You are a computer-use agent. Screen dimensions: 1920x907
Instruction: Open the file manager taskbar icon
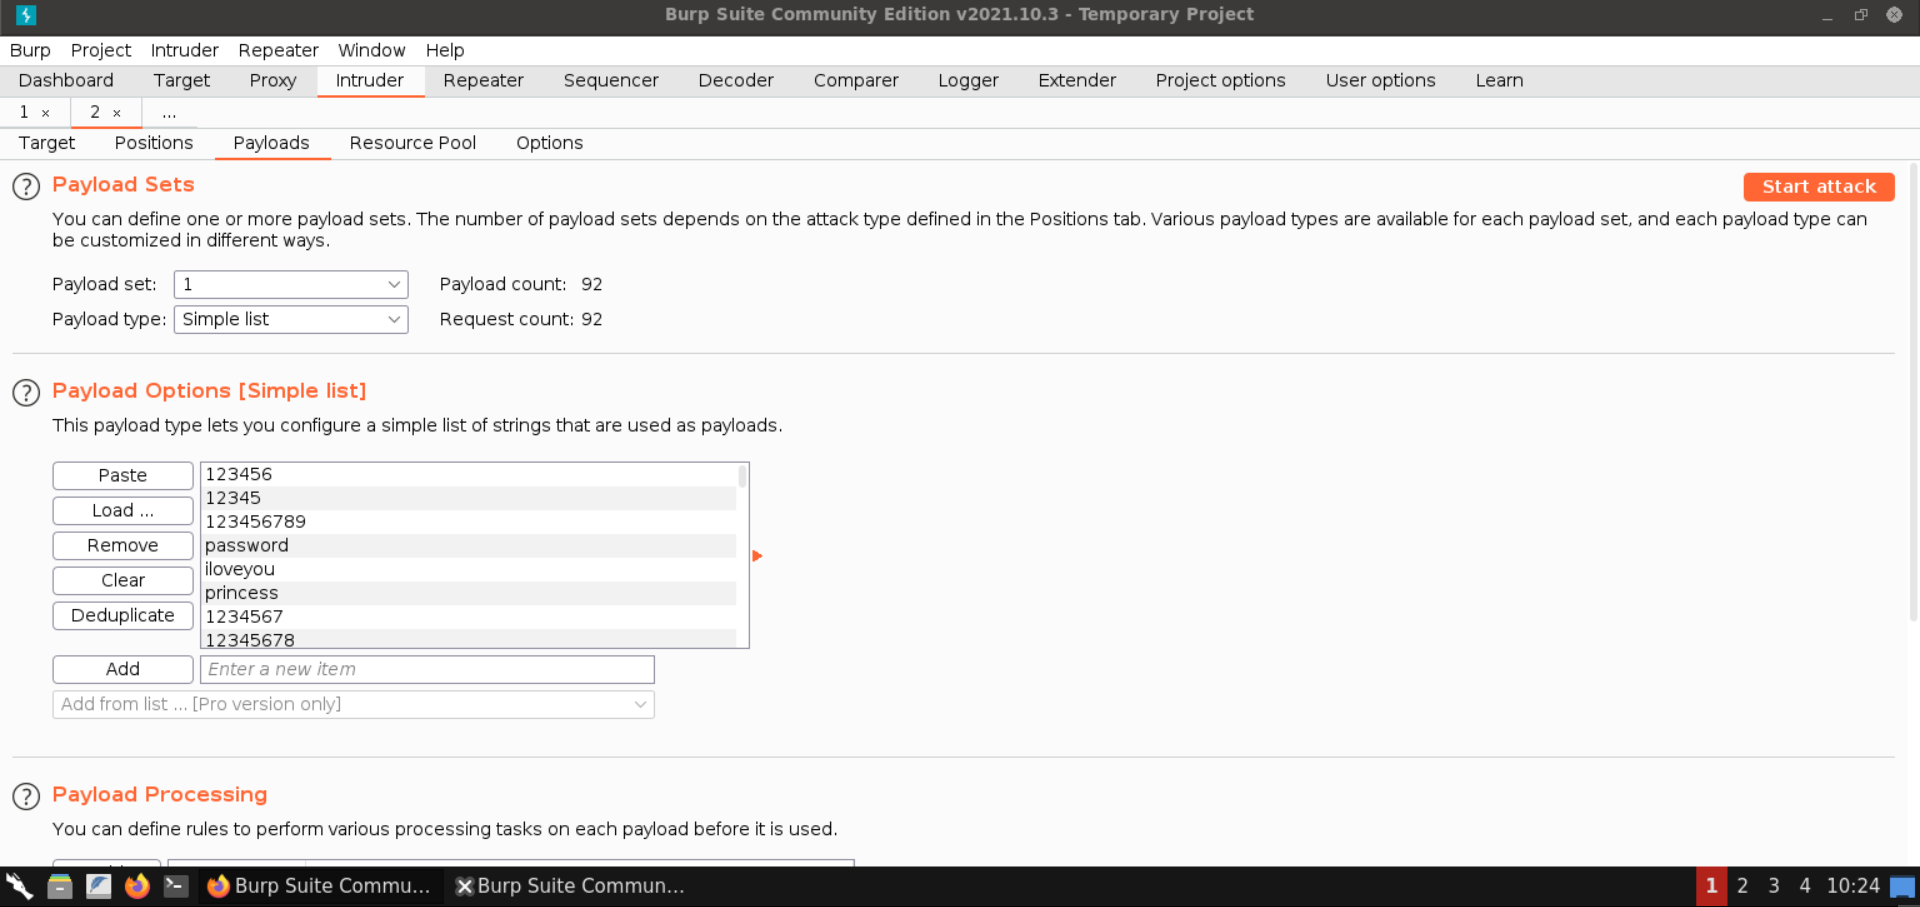pyautogui.click(x=60, y=886)
